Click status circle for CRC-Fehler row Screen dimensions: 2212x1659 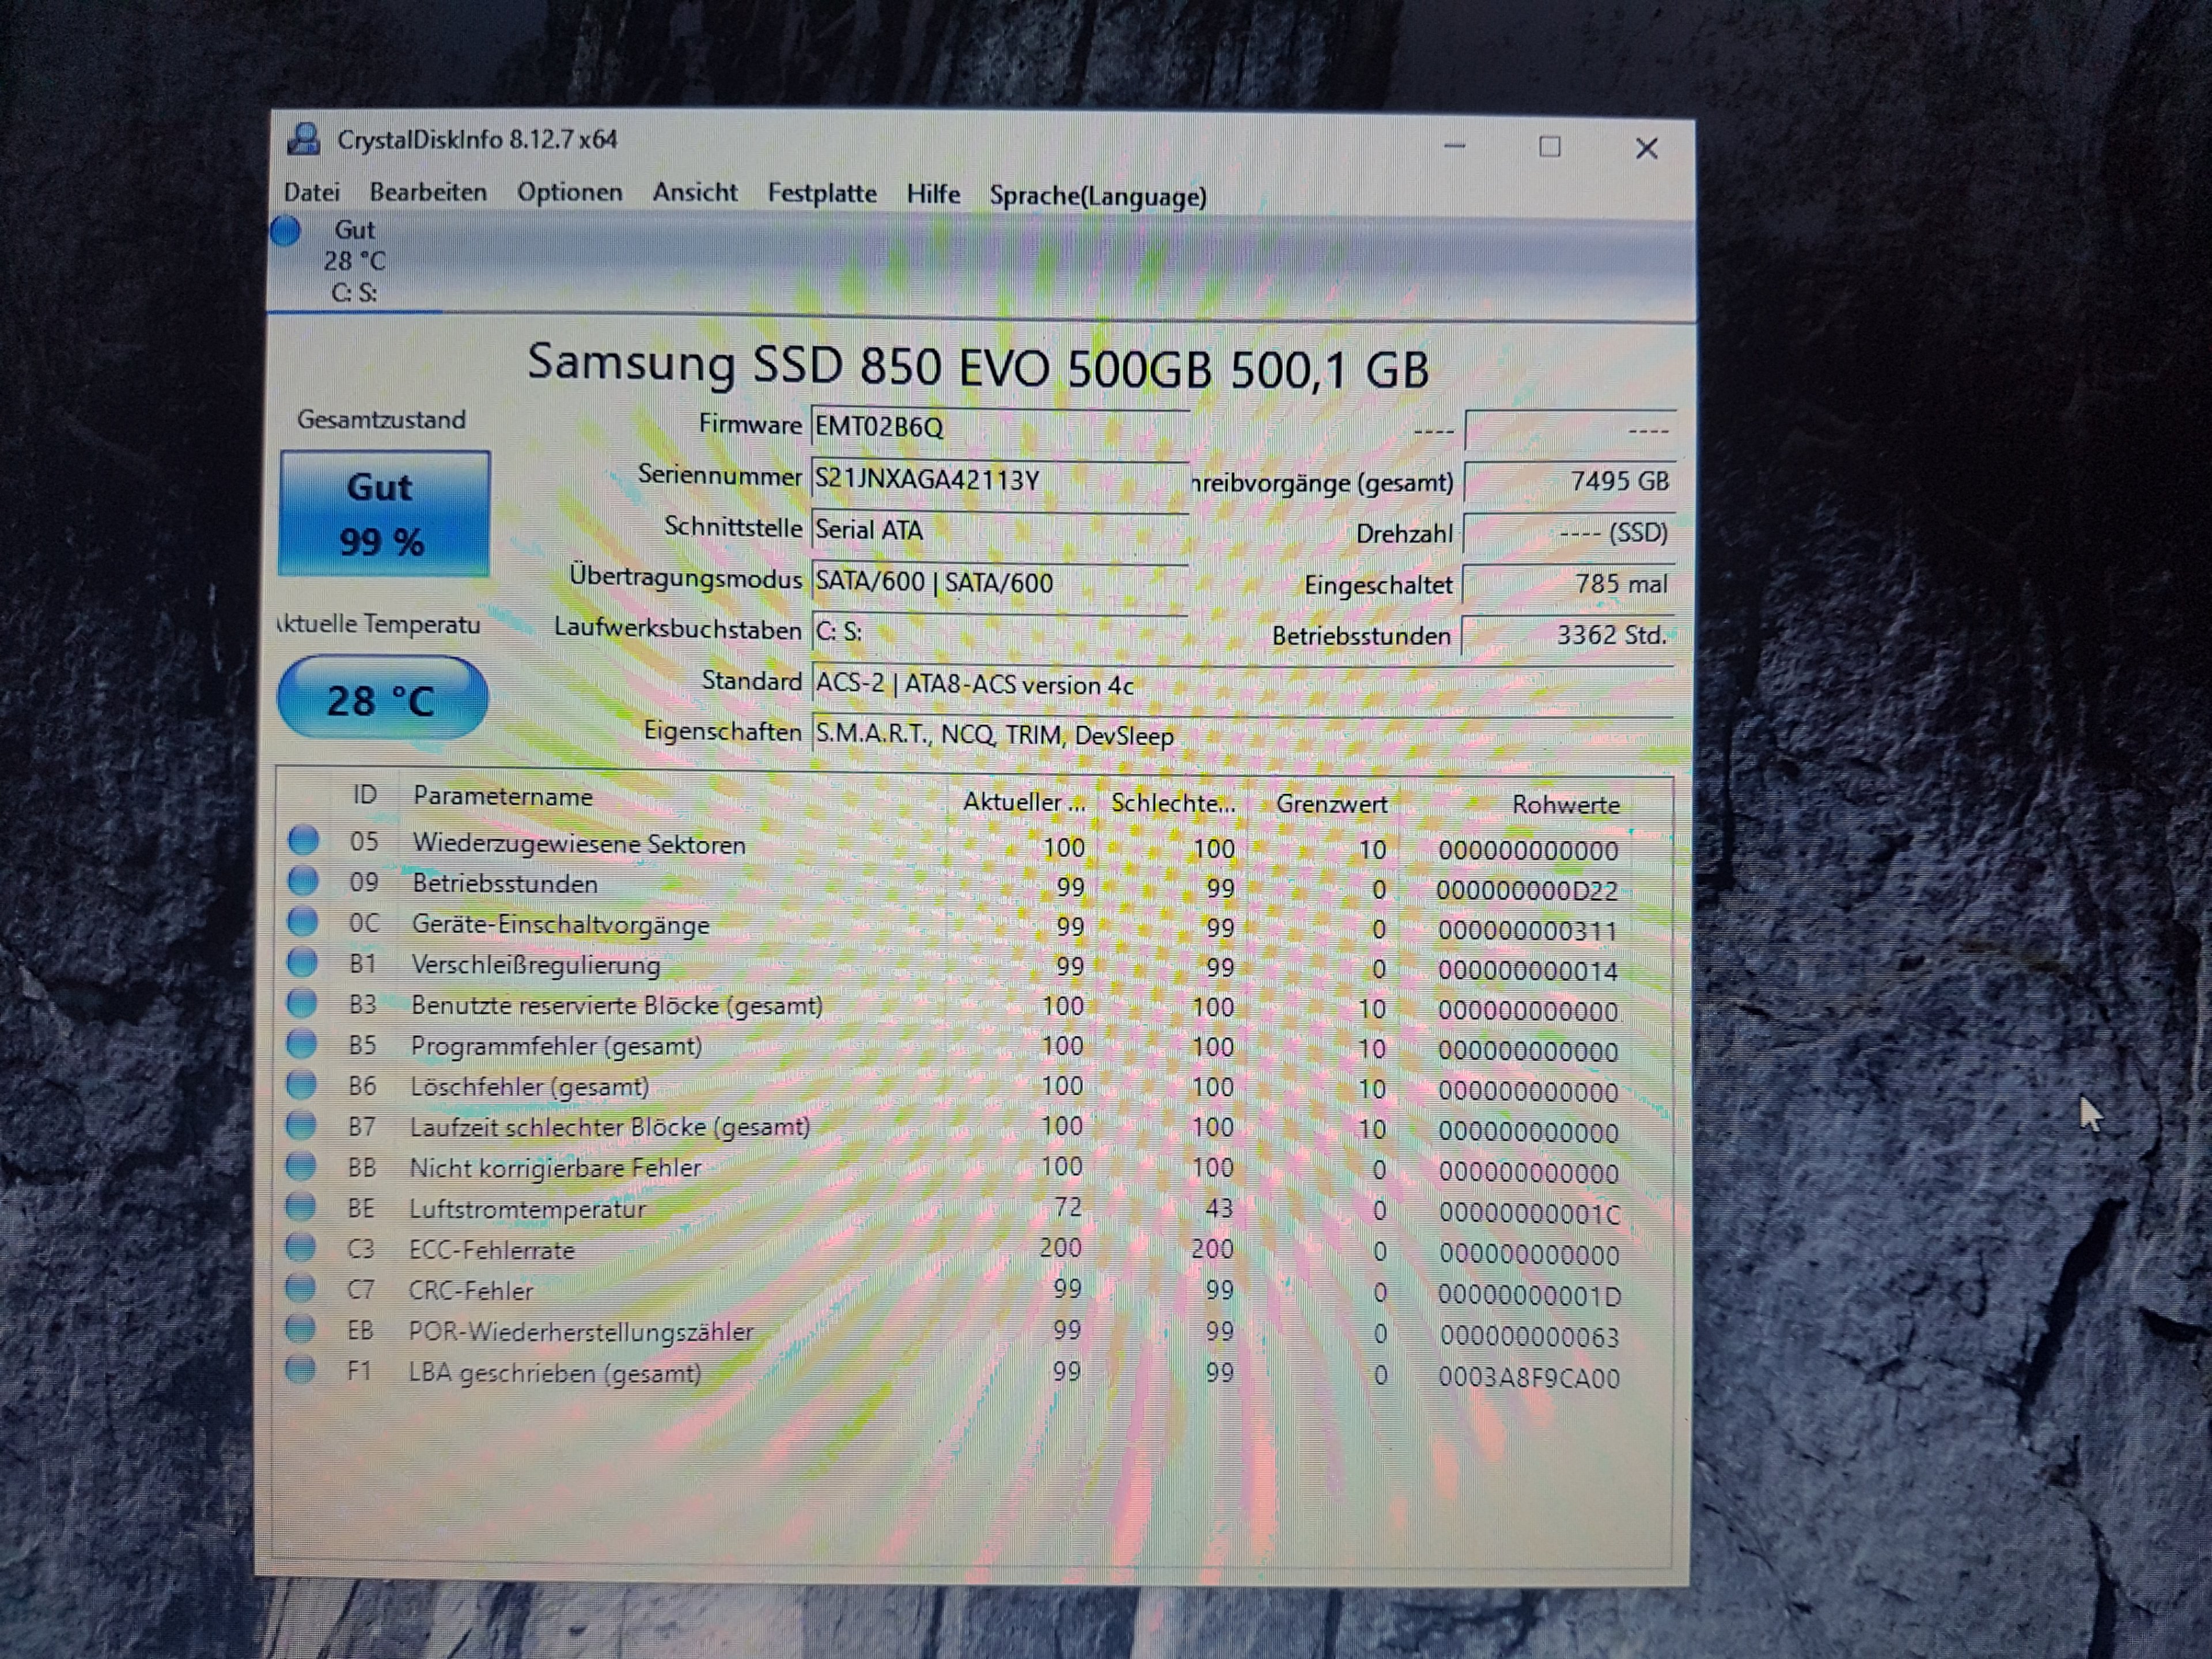301,1288
